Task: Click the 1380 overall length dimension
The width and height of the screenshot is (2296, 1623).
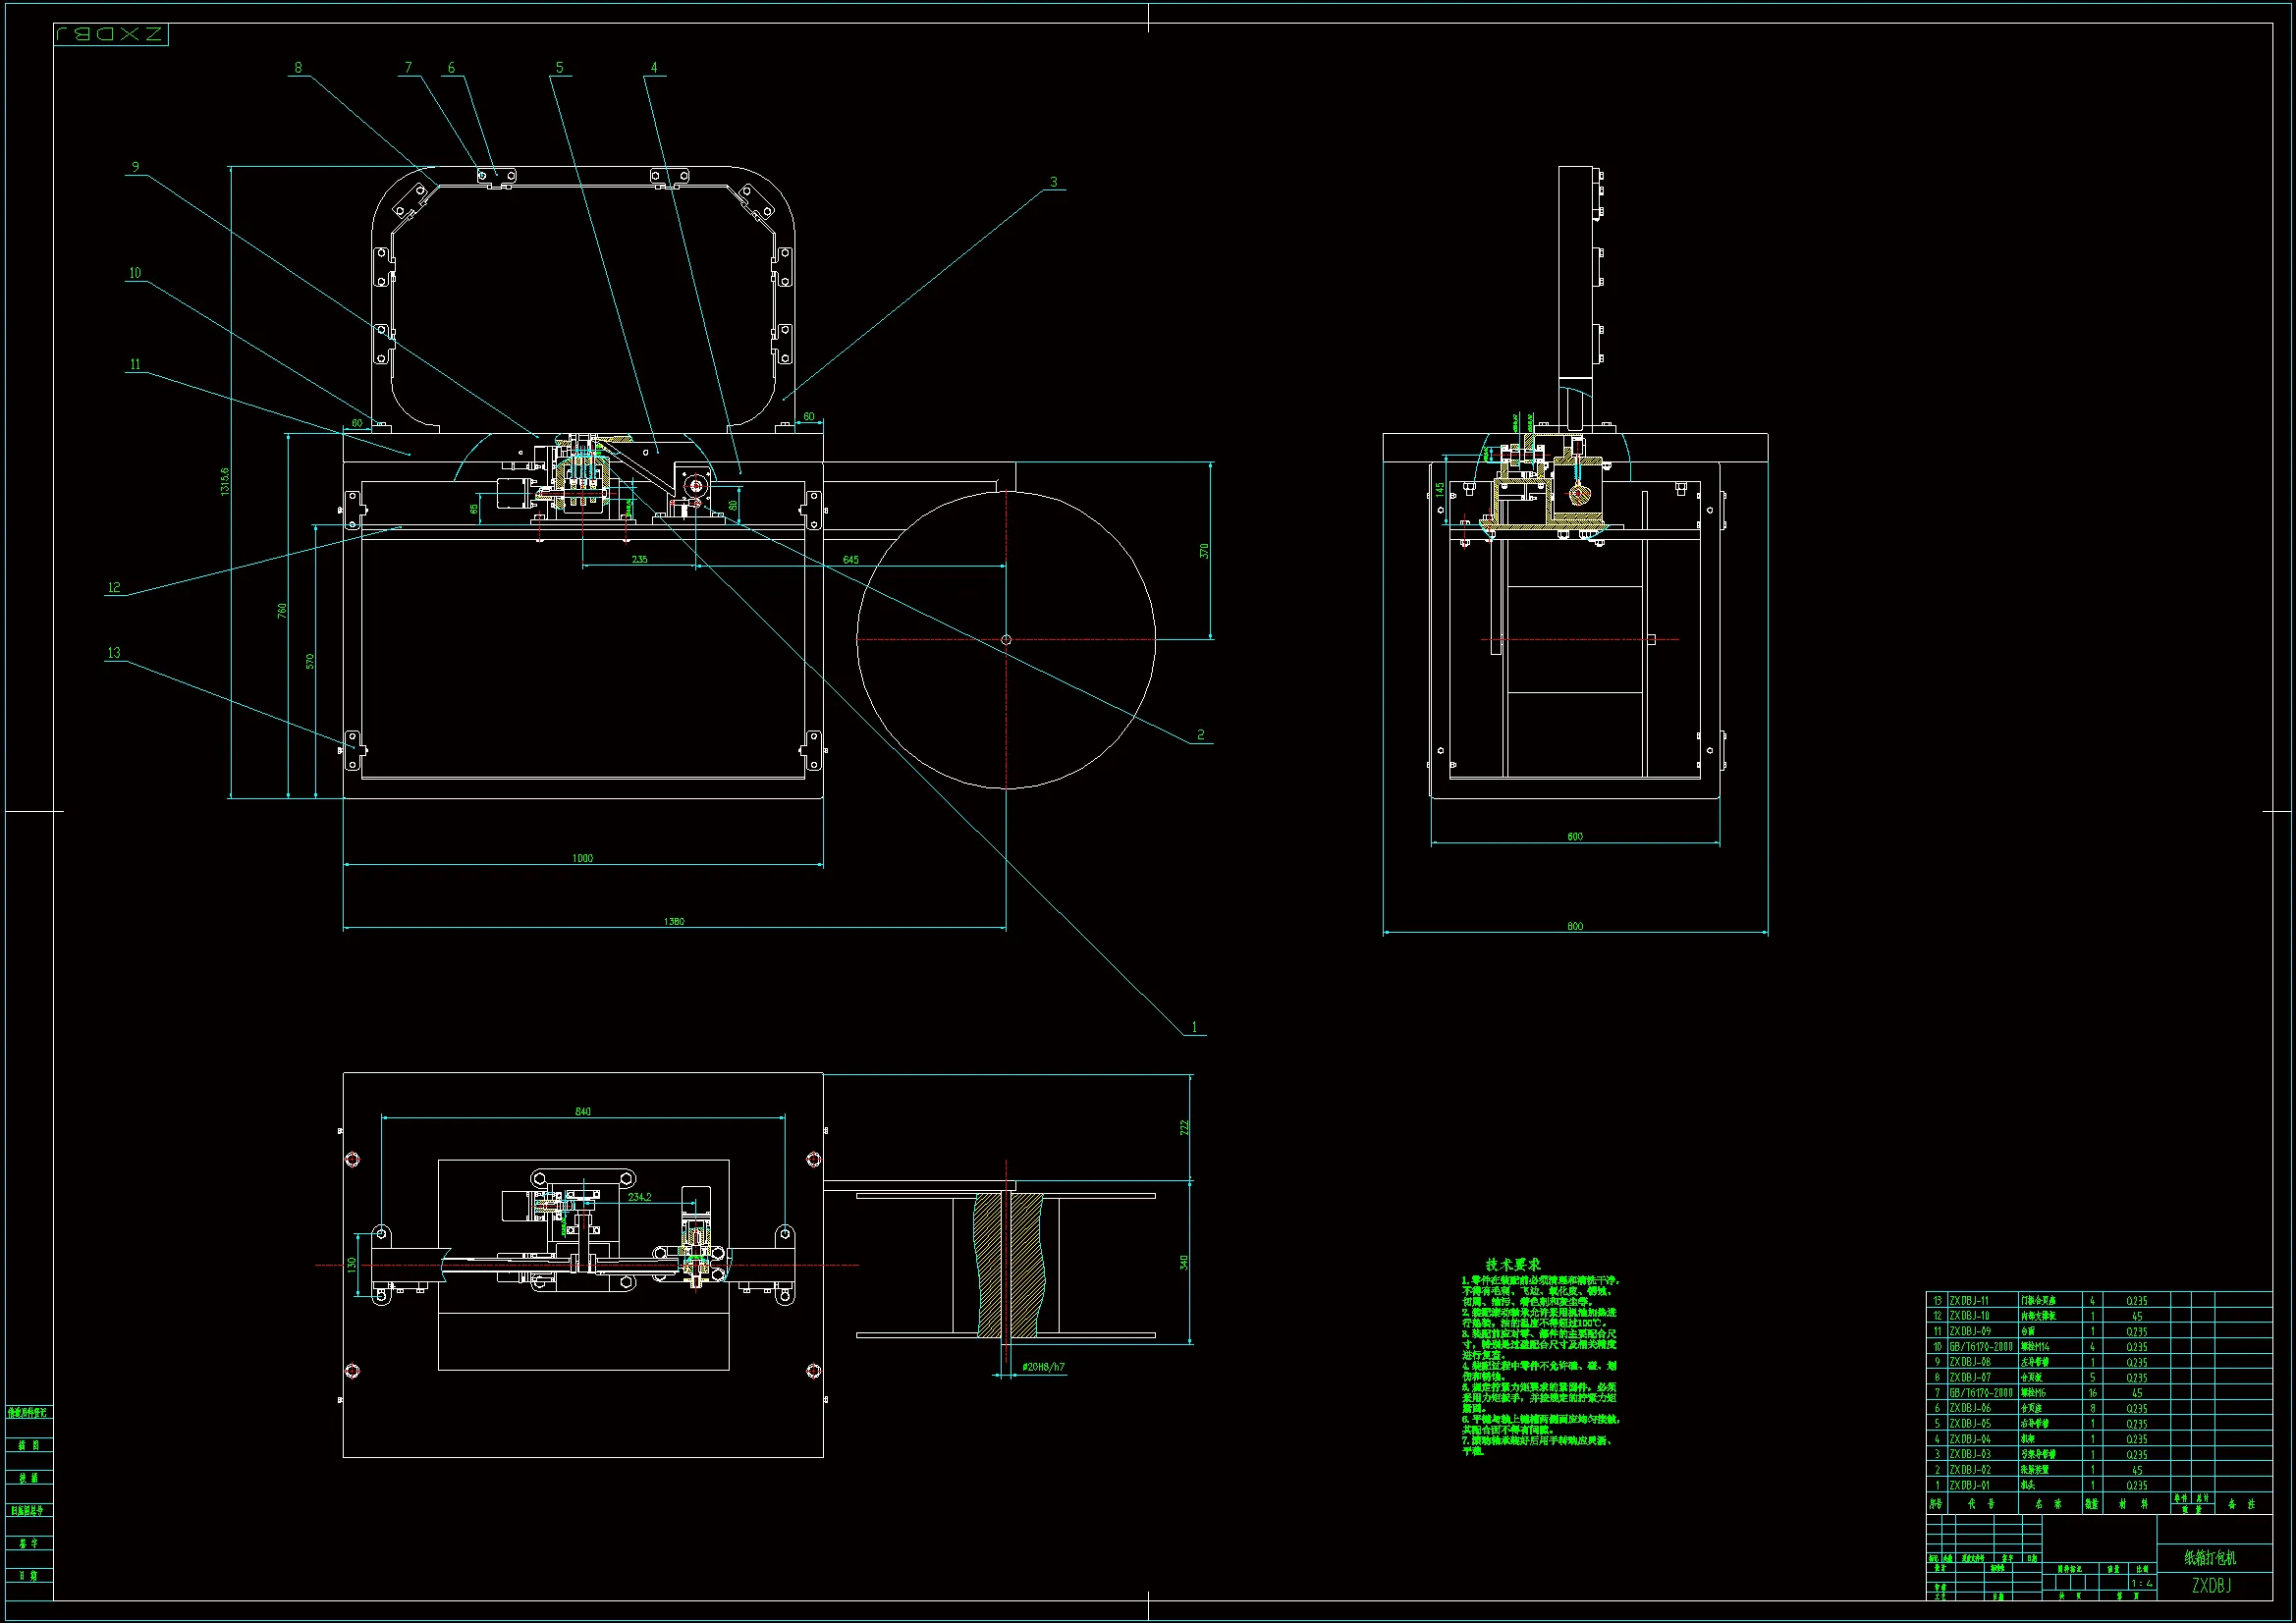Action: (674, 921)
